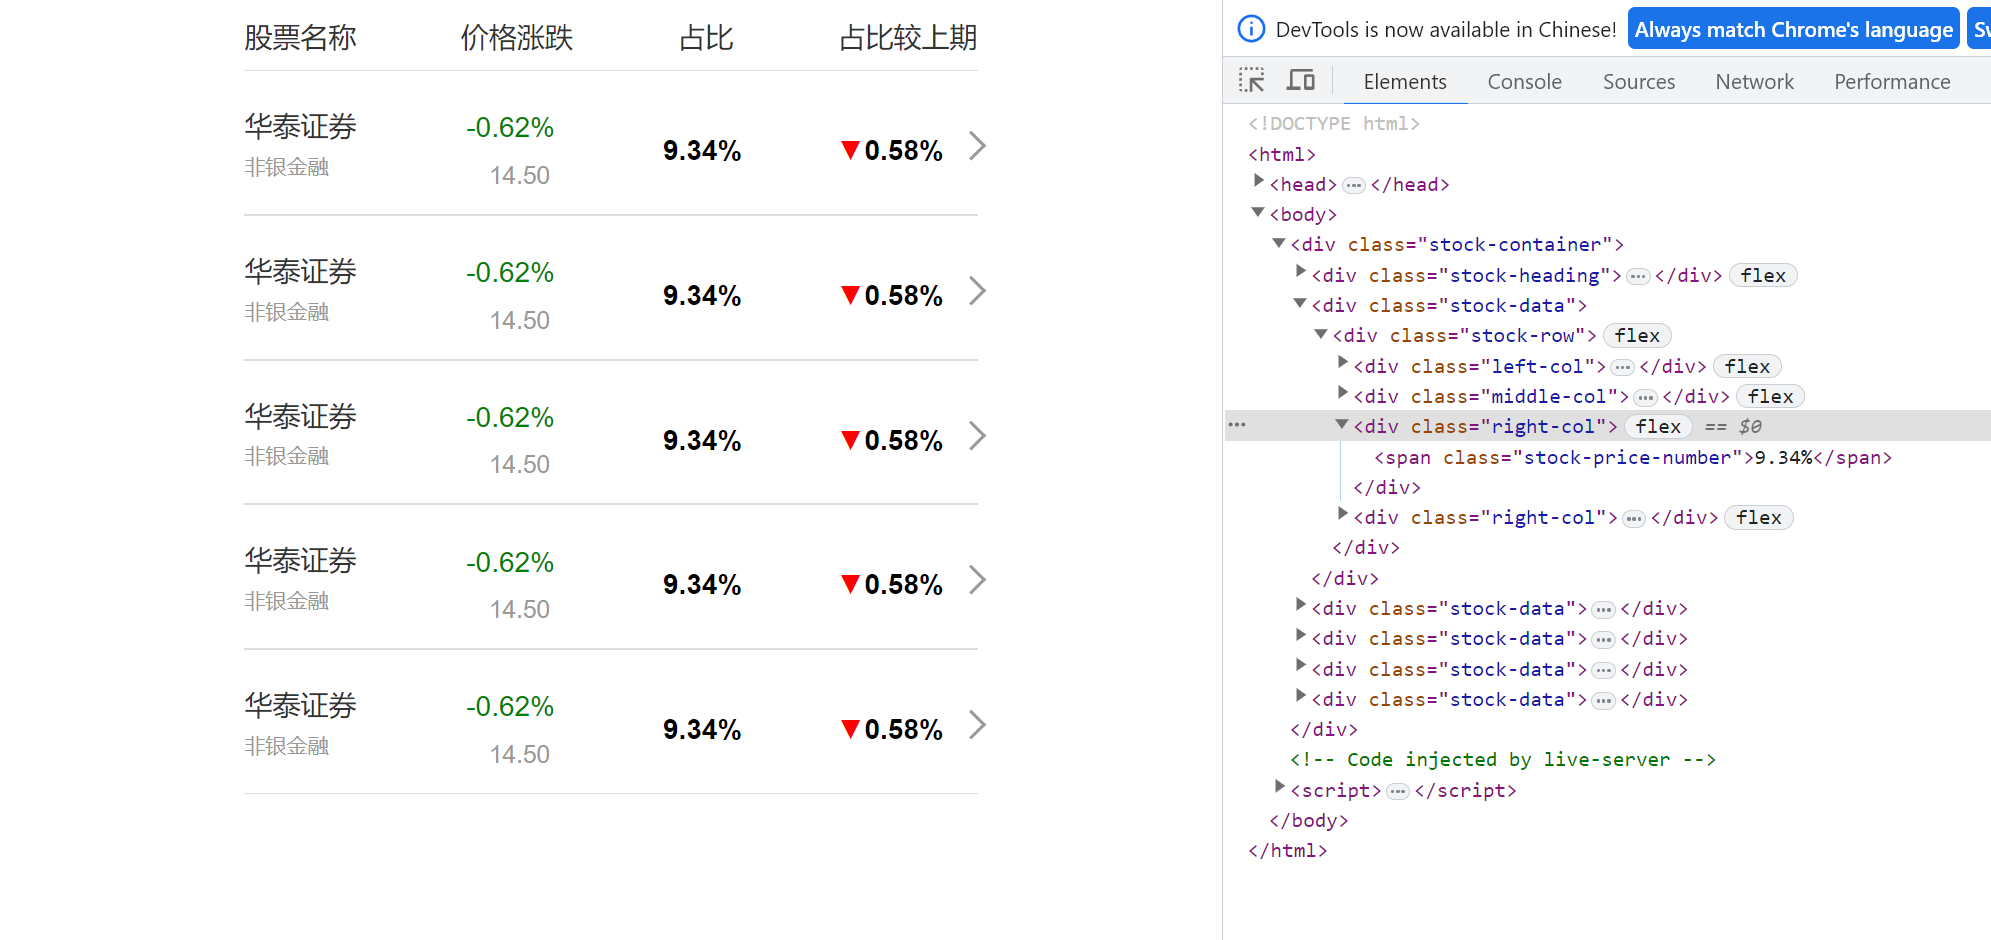The image size is (1991, 940).
Task: Open the Sources tab
Action: click(1638, 82)
